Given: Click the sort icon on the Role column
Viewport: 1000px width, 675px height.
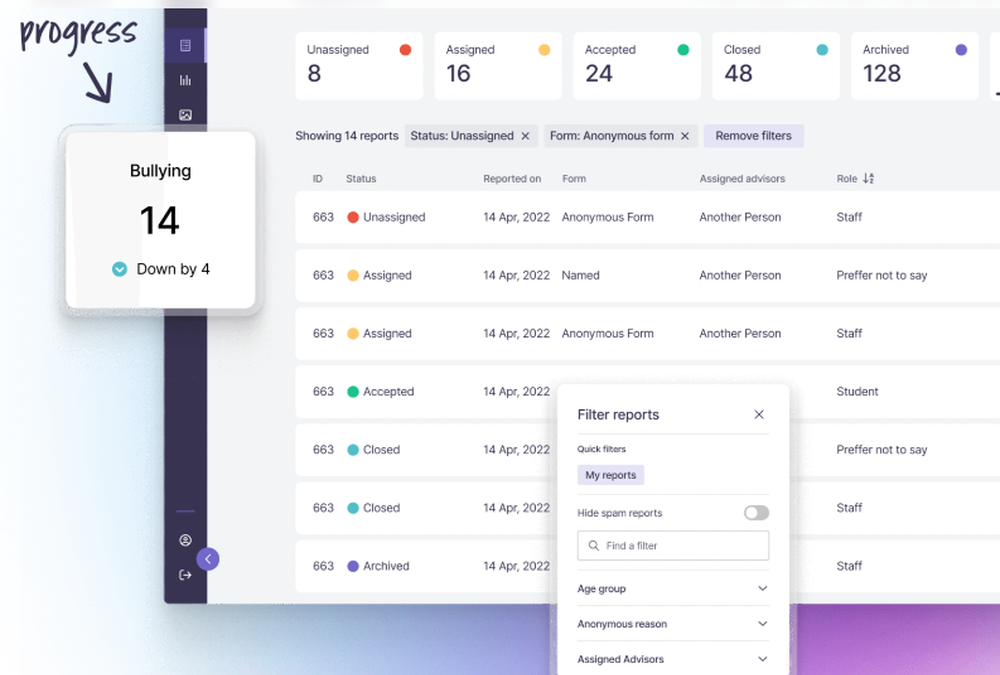Looking at the screenshot, I should pyautogui.click(x=869, y=178).
